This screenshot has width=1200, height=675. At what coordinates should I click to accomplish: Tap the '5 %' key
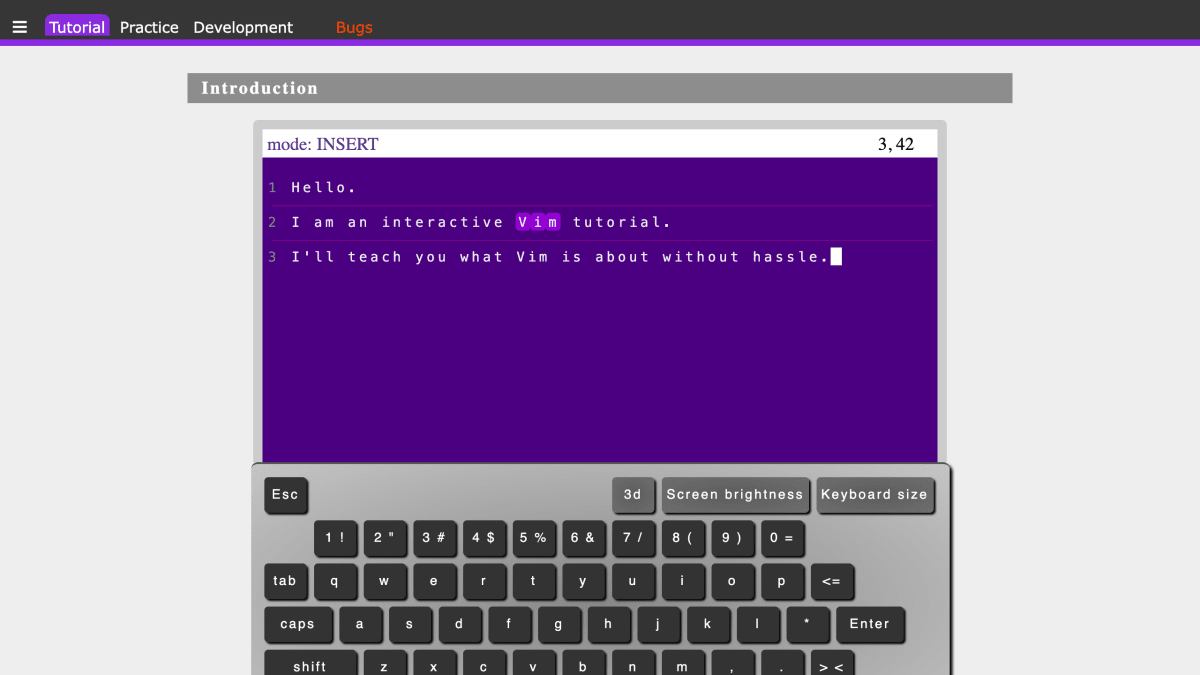coord(534,538)
